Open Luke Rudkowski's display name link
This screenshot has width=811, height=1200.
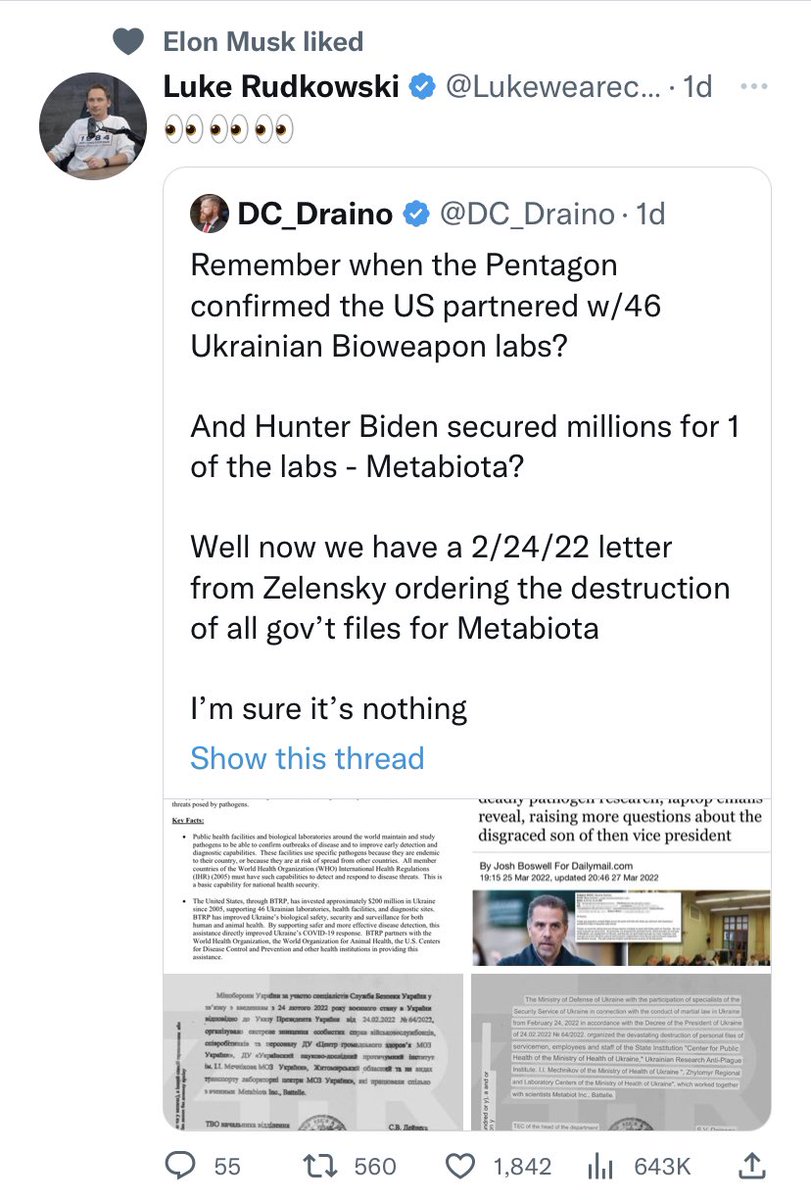(281, 87)
